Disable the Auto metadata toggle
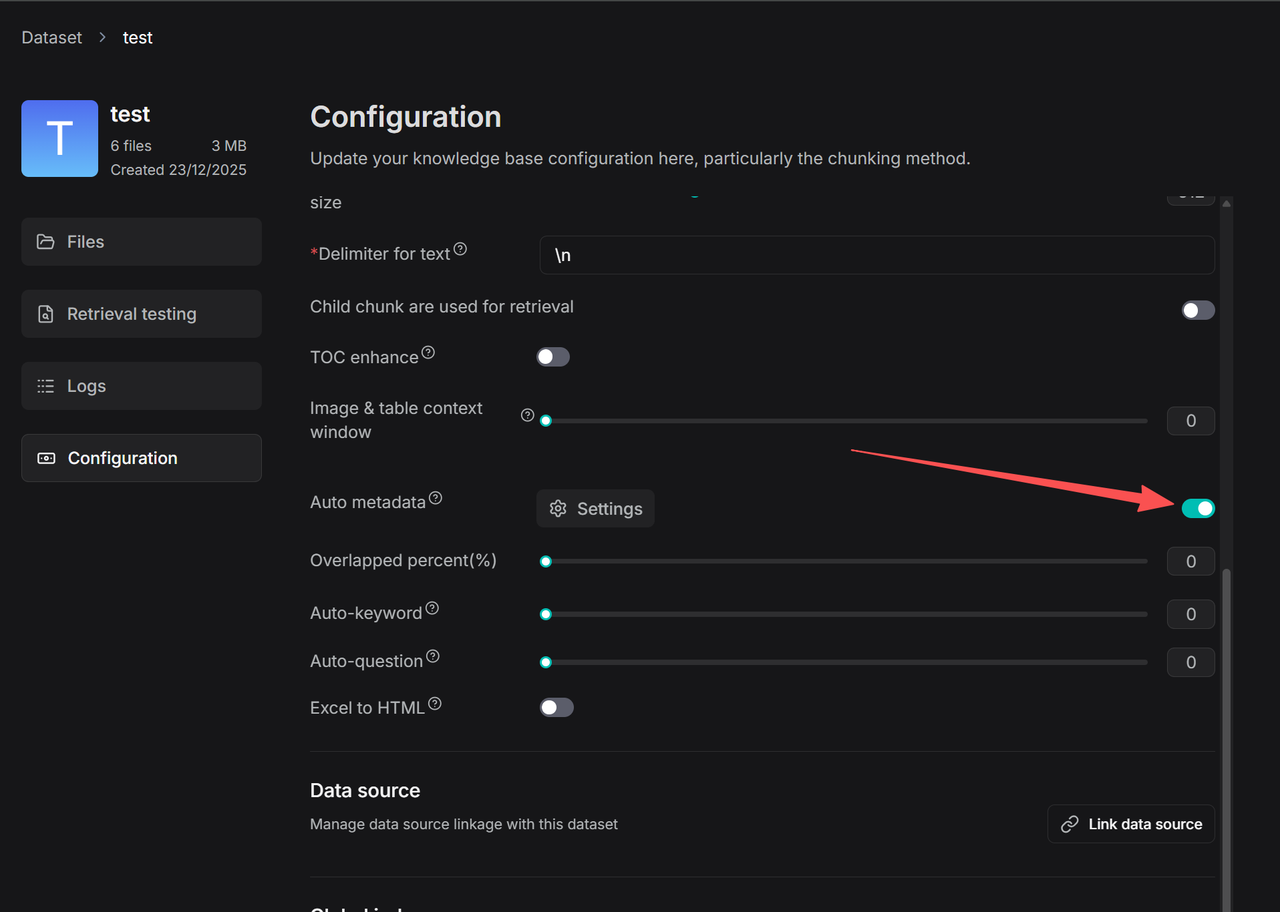 click(1198, 509)
